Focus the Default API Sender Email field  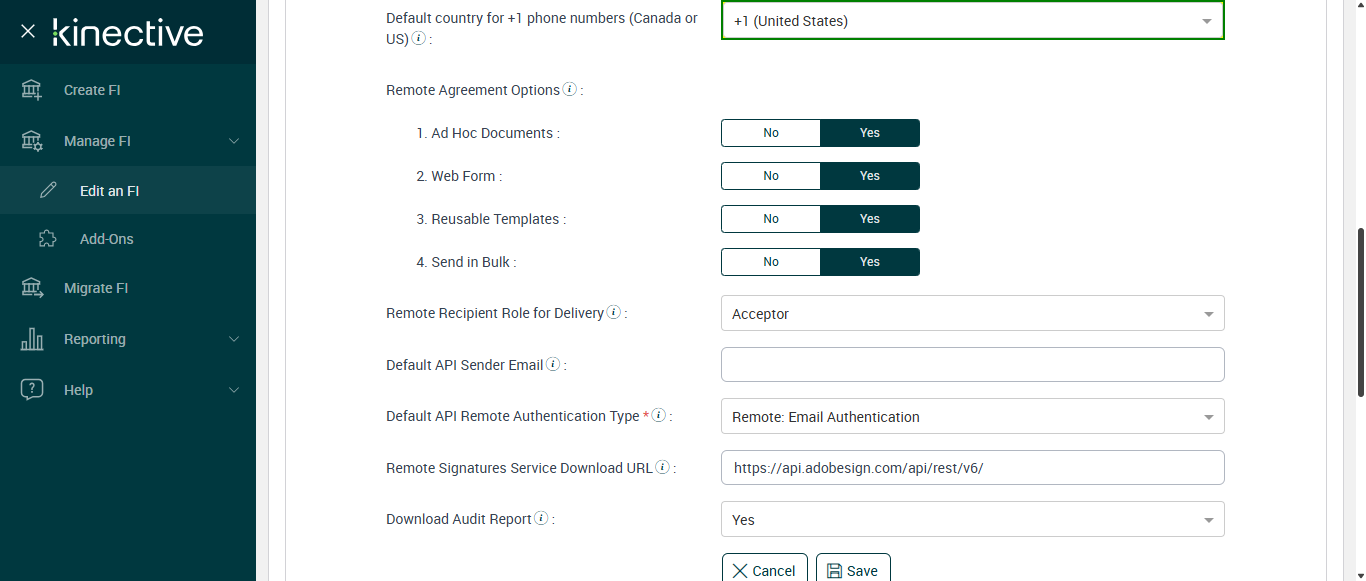[x=972, y=365]
